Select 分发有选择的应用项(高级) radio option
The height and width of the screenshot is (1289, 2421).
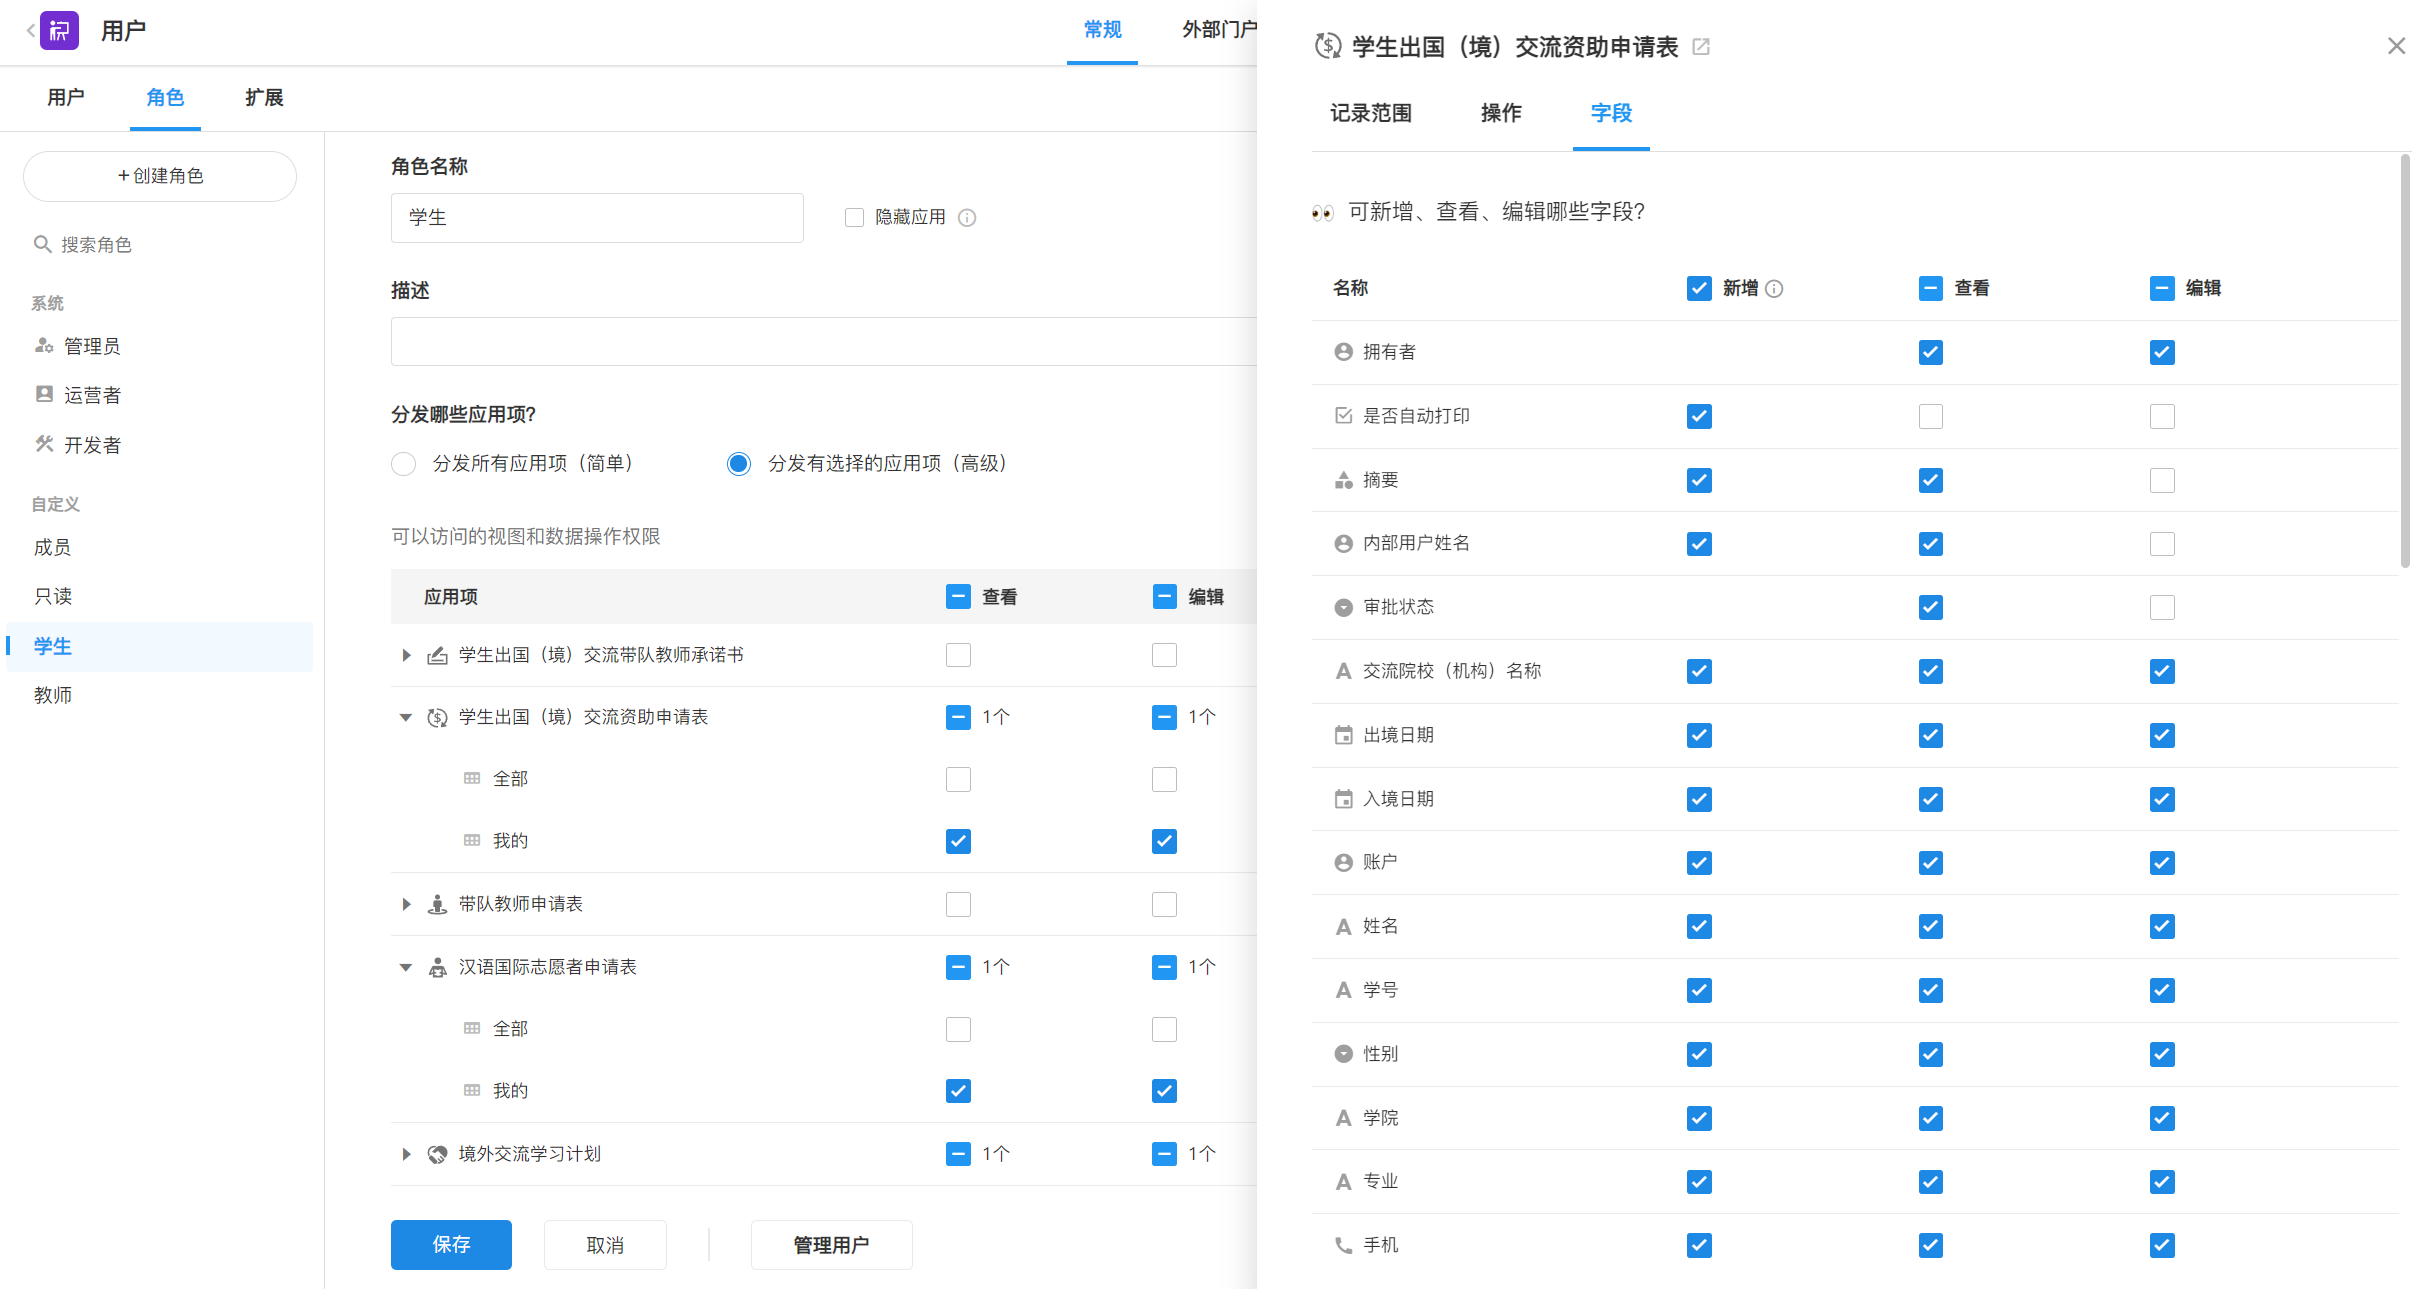coord(739,464)
